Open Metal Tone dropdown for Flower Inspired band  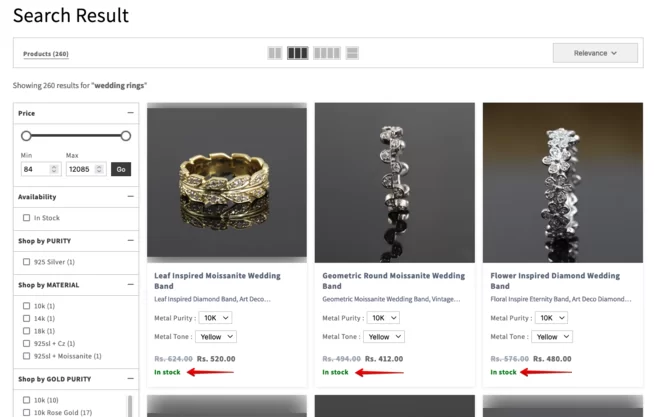point(552,337)
